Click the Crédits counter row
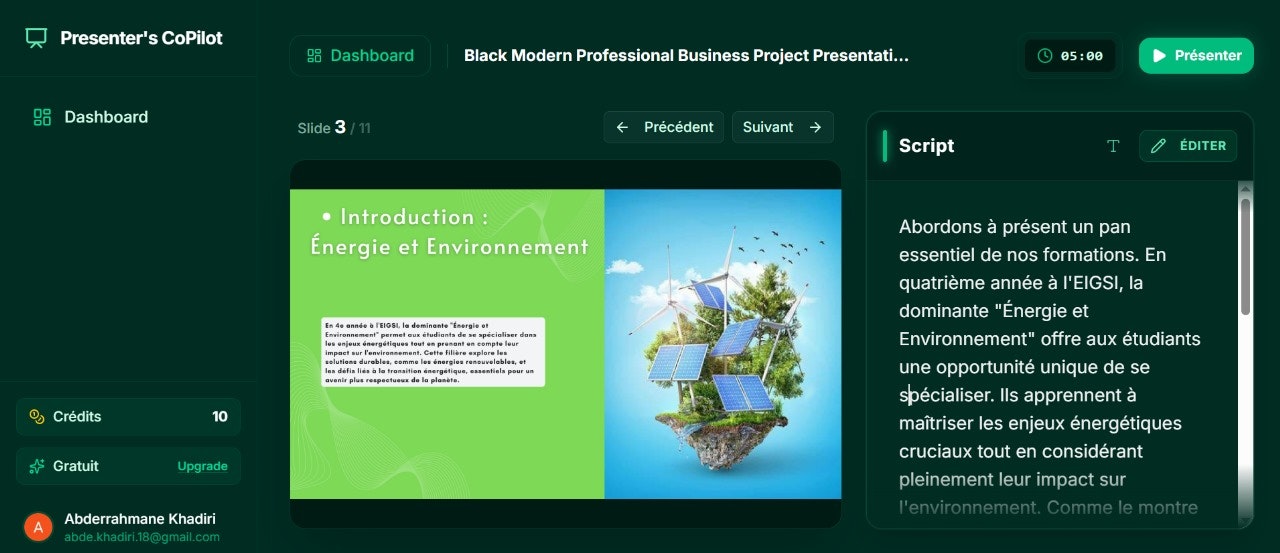Screen dimensions: 1280x553 [x=128, y=417]
